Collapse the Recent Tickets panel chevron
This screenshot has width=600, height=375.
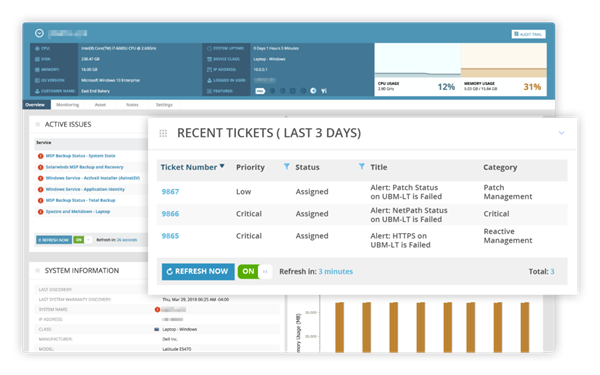pyautogui.click(x=561, y=133)
